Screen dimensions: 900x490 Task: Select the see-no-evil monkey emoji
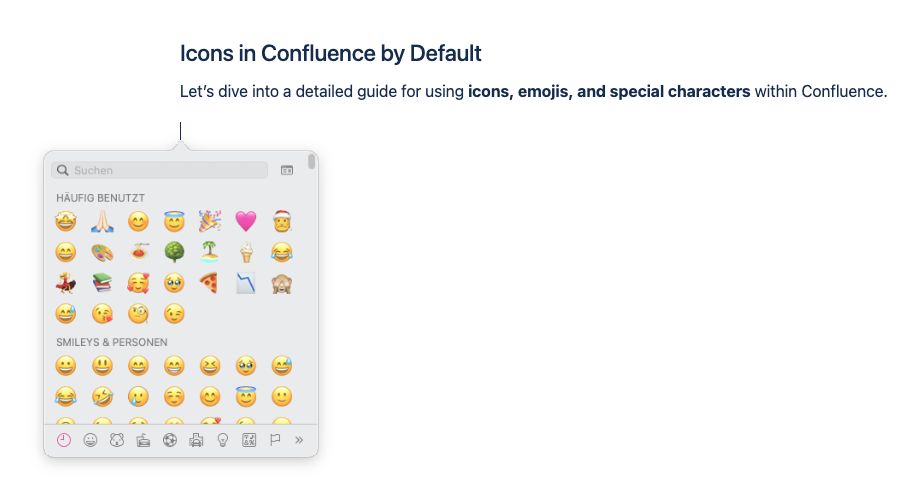pyautogui.click(x=281, y=283)
